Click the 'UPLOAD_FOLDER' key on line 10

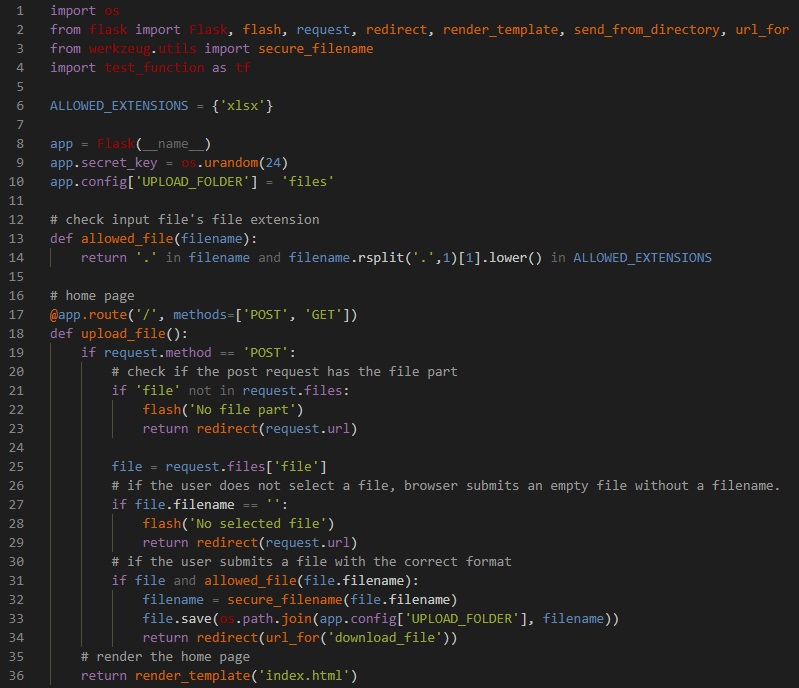(193, 181)
